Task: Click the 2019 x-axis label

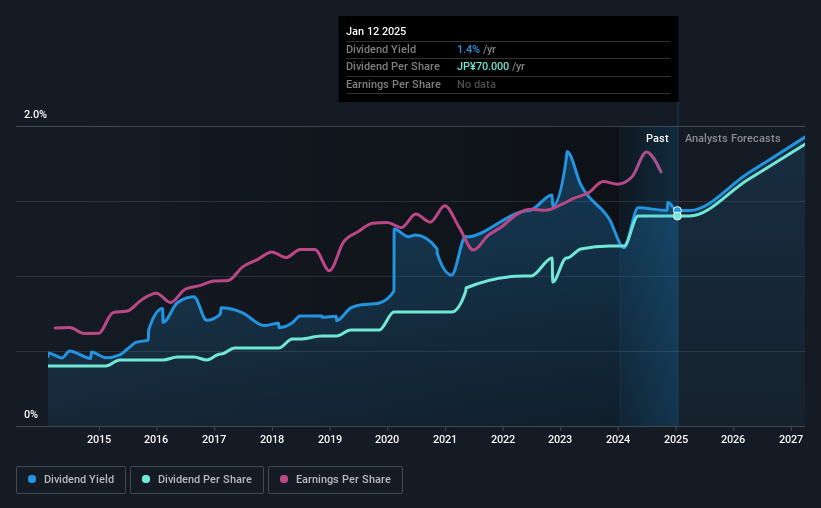Action: click(x=330, y=439)
